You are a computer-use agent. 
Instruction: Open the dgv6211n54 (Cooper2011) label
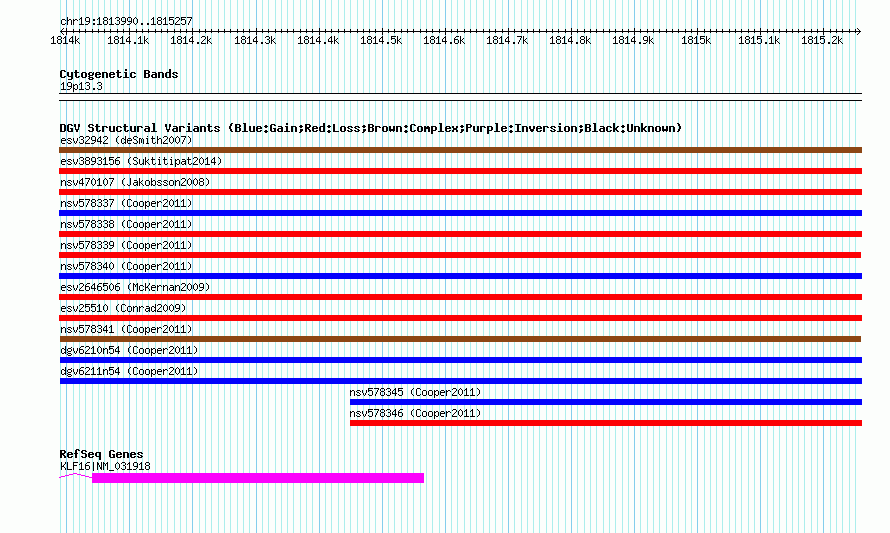[129, 371]
